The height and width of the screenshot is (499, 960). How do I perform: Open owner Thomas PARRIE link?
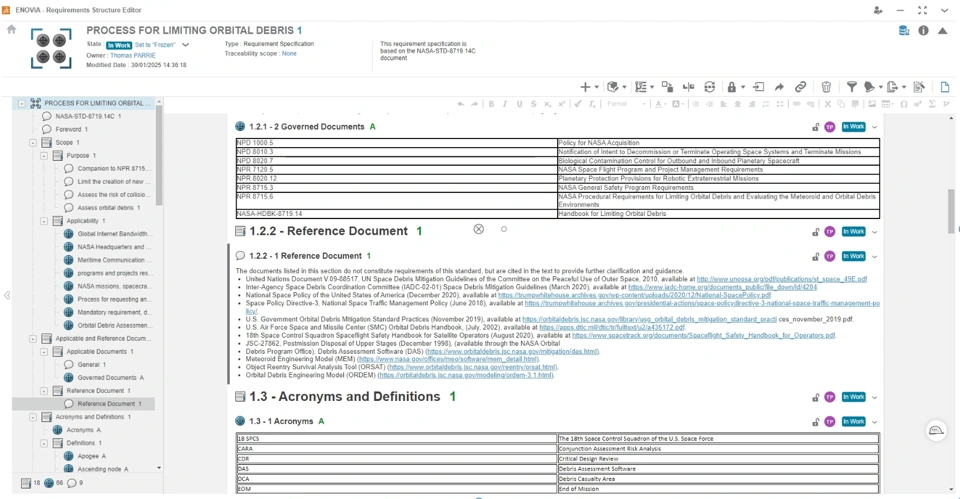[133, 55]
